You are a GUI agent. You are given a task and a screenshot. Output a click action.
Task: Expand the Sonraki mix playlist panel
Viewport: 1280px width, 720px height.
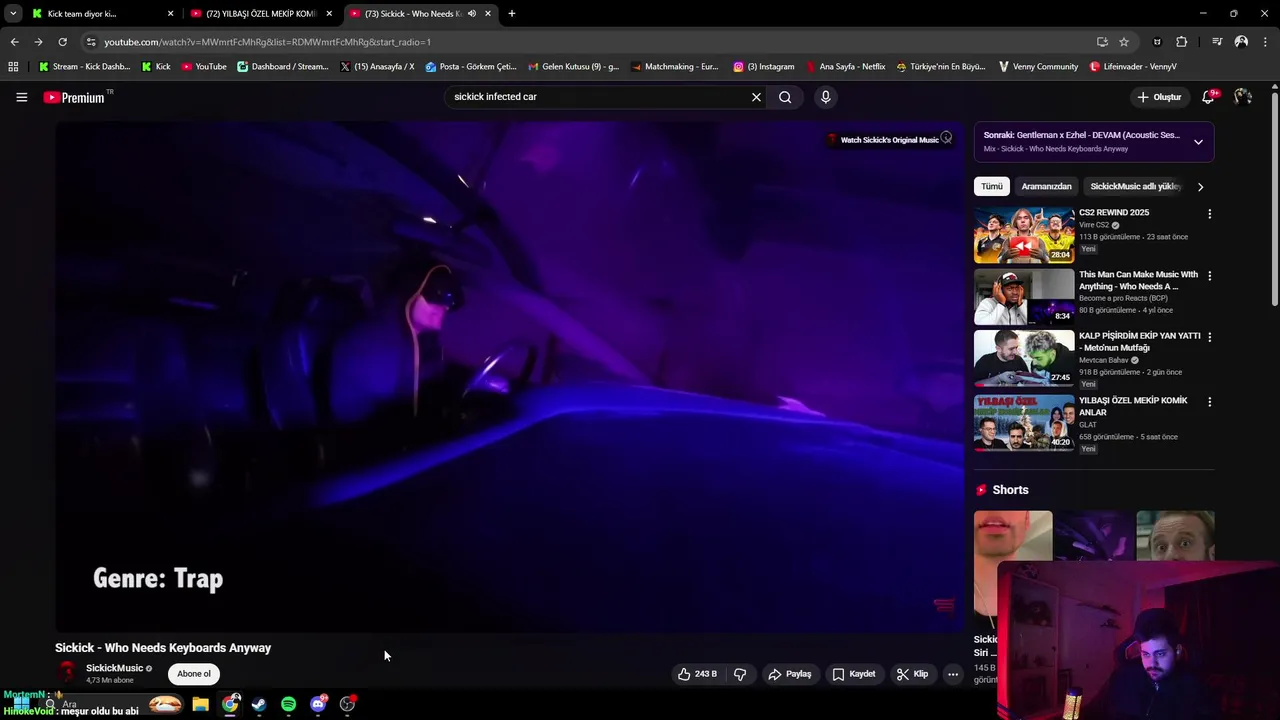pos(1198,142)
